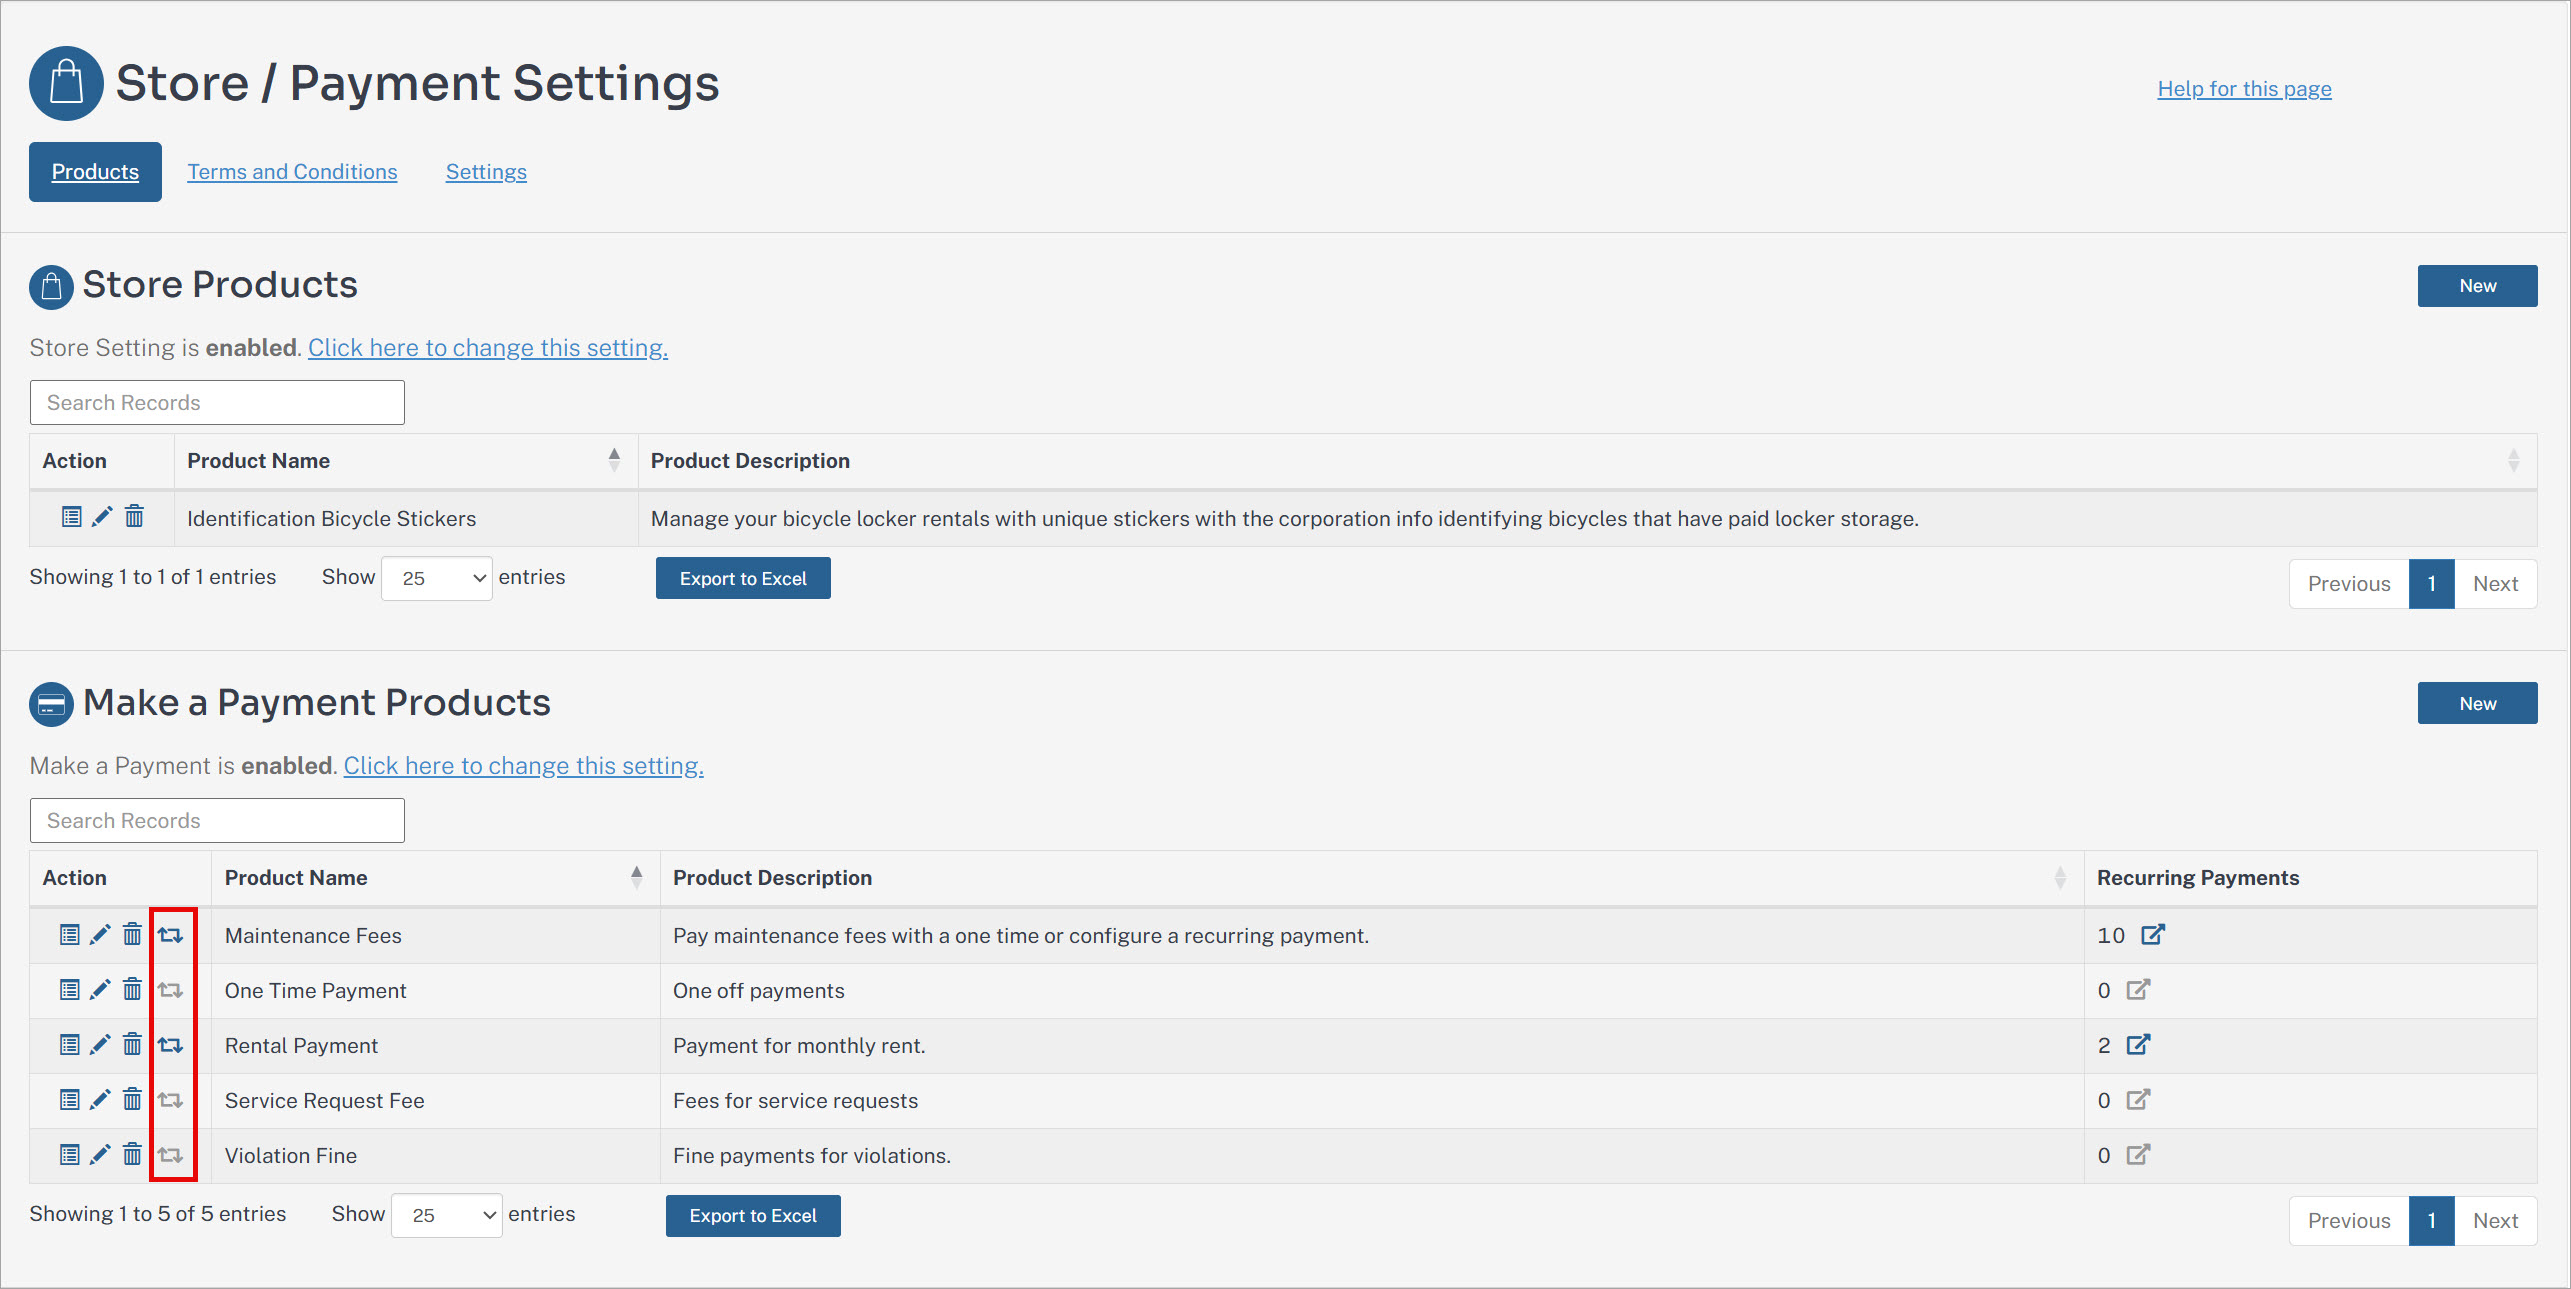Click New button in Store Products
This screenshot has height=1289, width=2571.
2477,286
